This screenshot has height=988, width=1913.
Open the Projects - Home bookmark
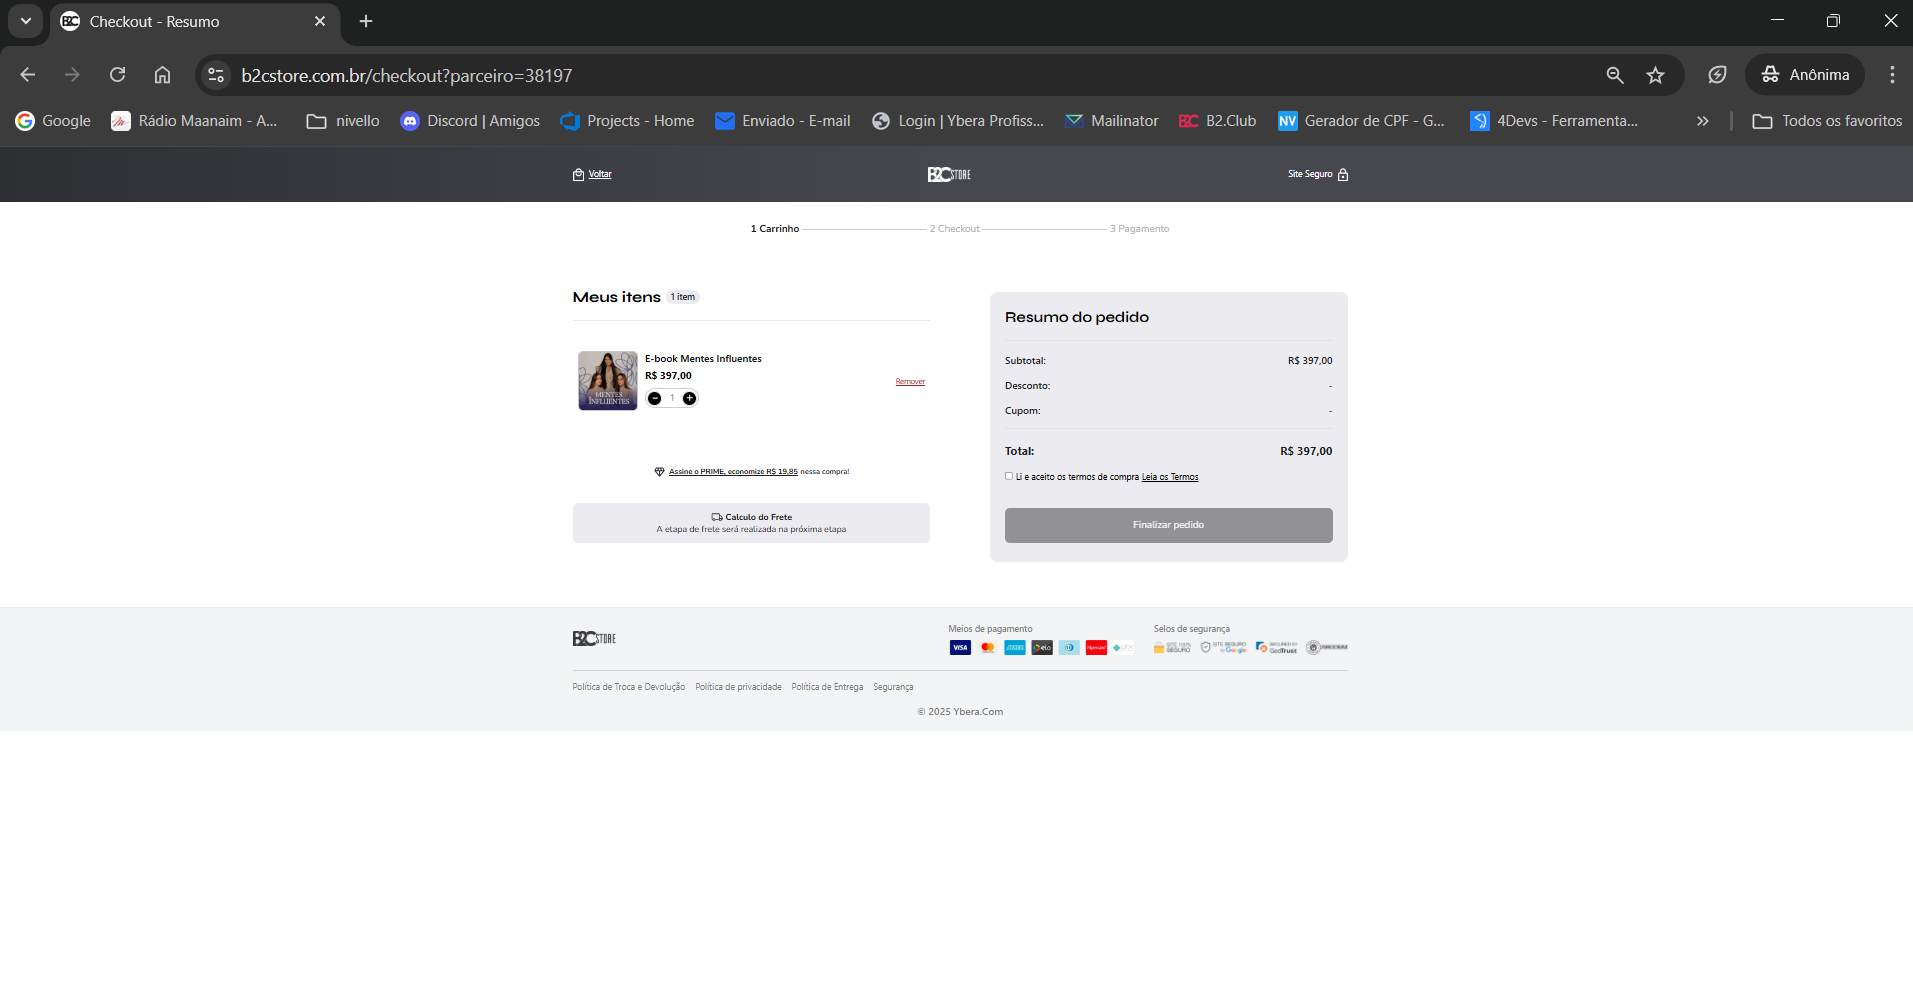click(x=627, y=121)
